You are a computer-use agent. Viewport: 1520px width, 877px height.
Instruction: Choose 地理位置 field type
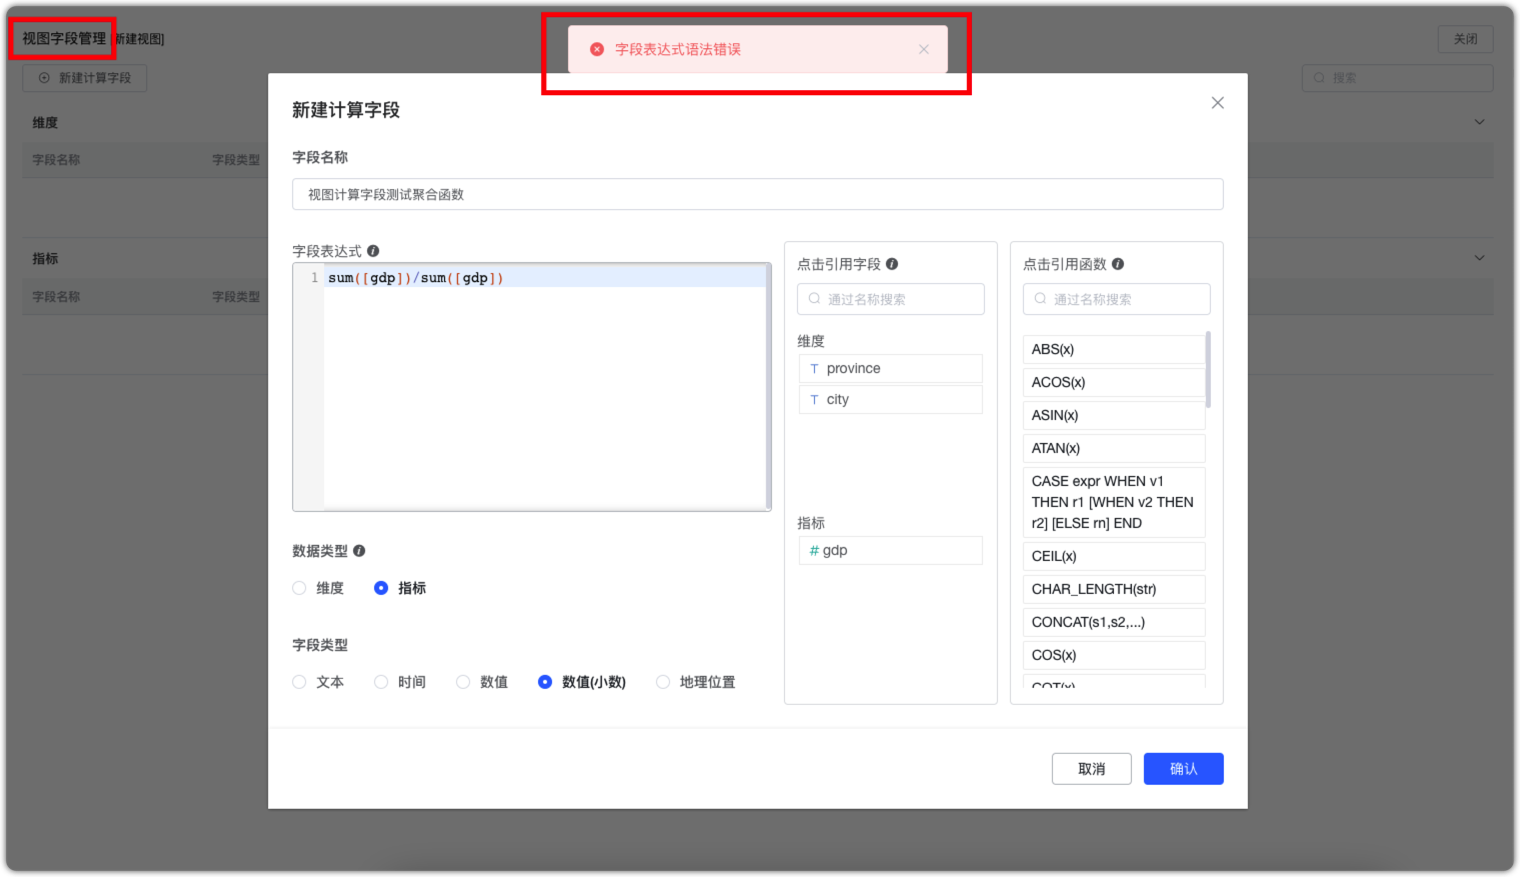click(x=663, y=682)
